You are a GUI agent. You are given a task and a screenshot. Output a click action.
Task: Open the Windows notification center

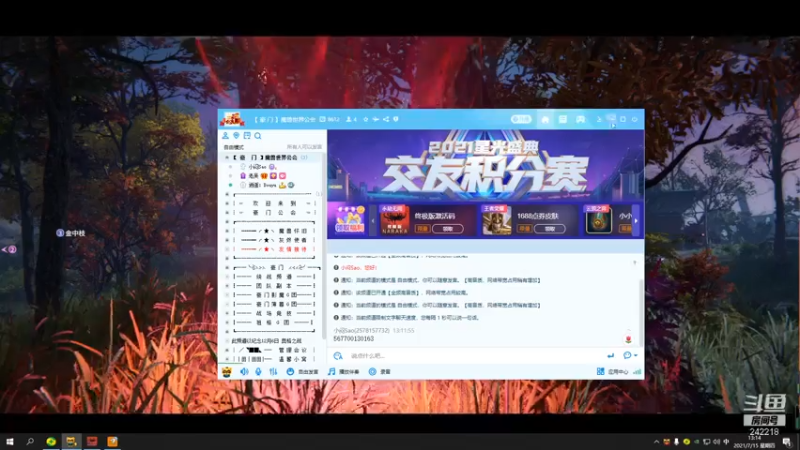click(x=787, y=442)
